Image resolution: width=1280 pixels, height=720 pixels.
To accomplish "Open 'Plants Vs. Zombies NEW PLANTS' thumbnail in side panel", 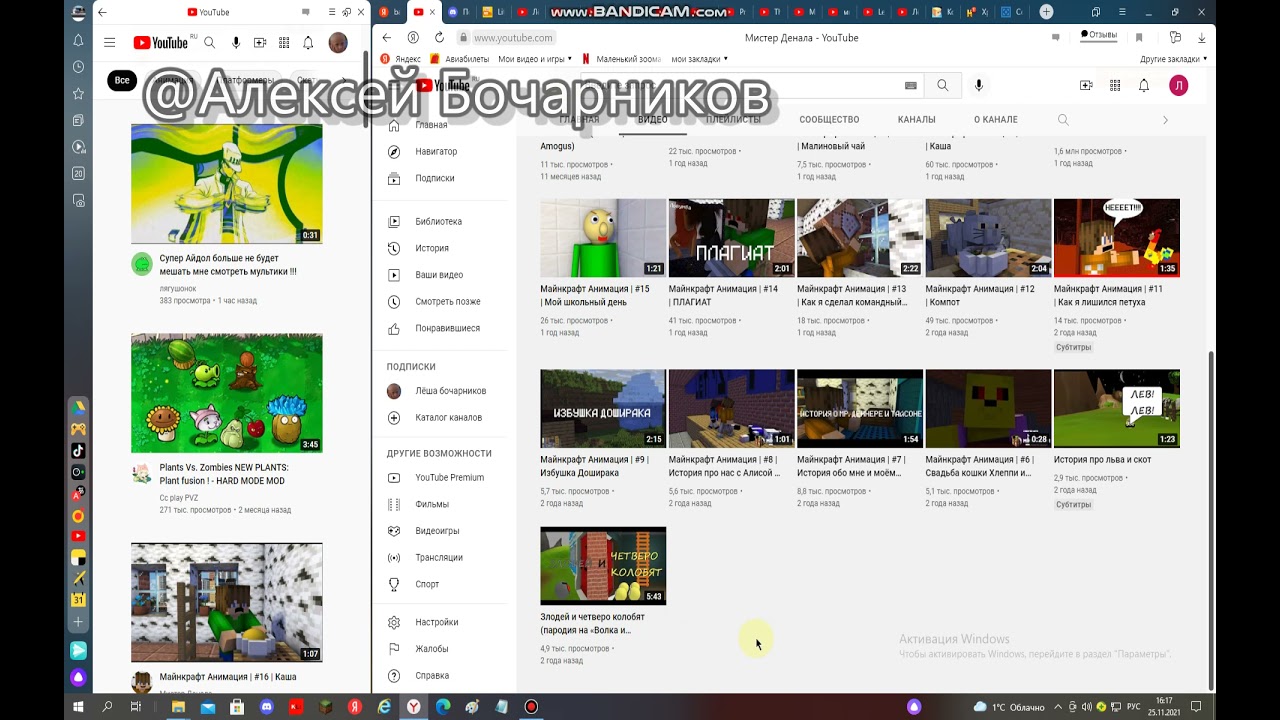I will 227,393.
